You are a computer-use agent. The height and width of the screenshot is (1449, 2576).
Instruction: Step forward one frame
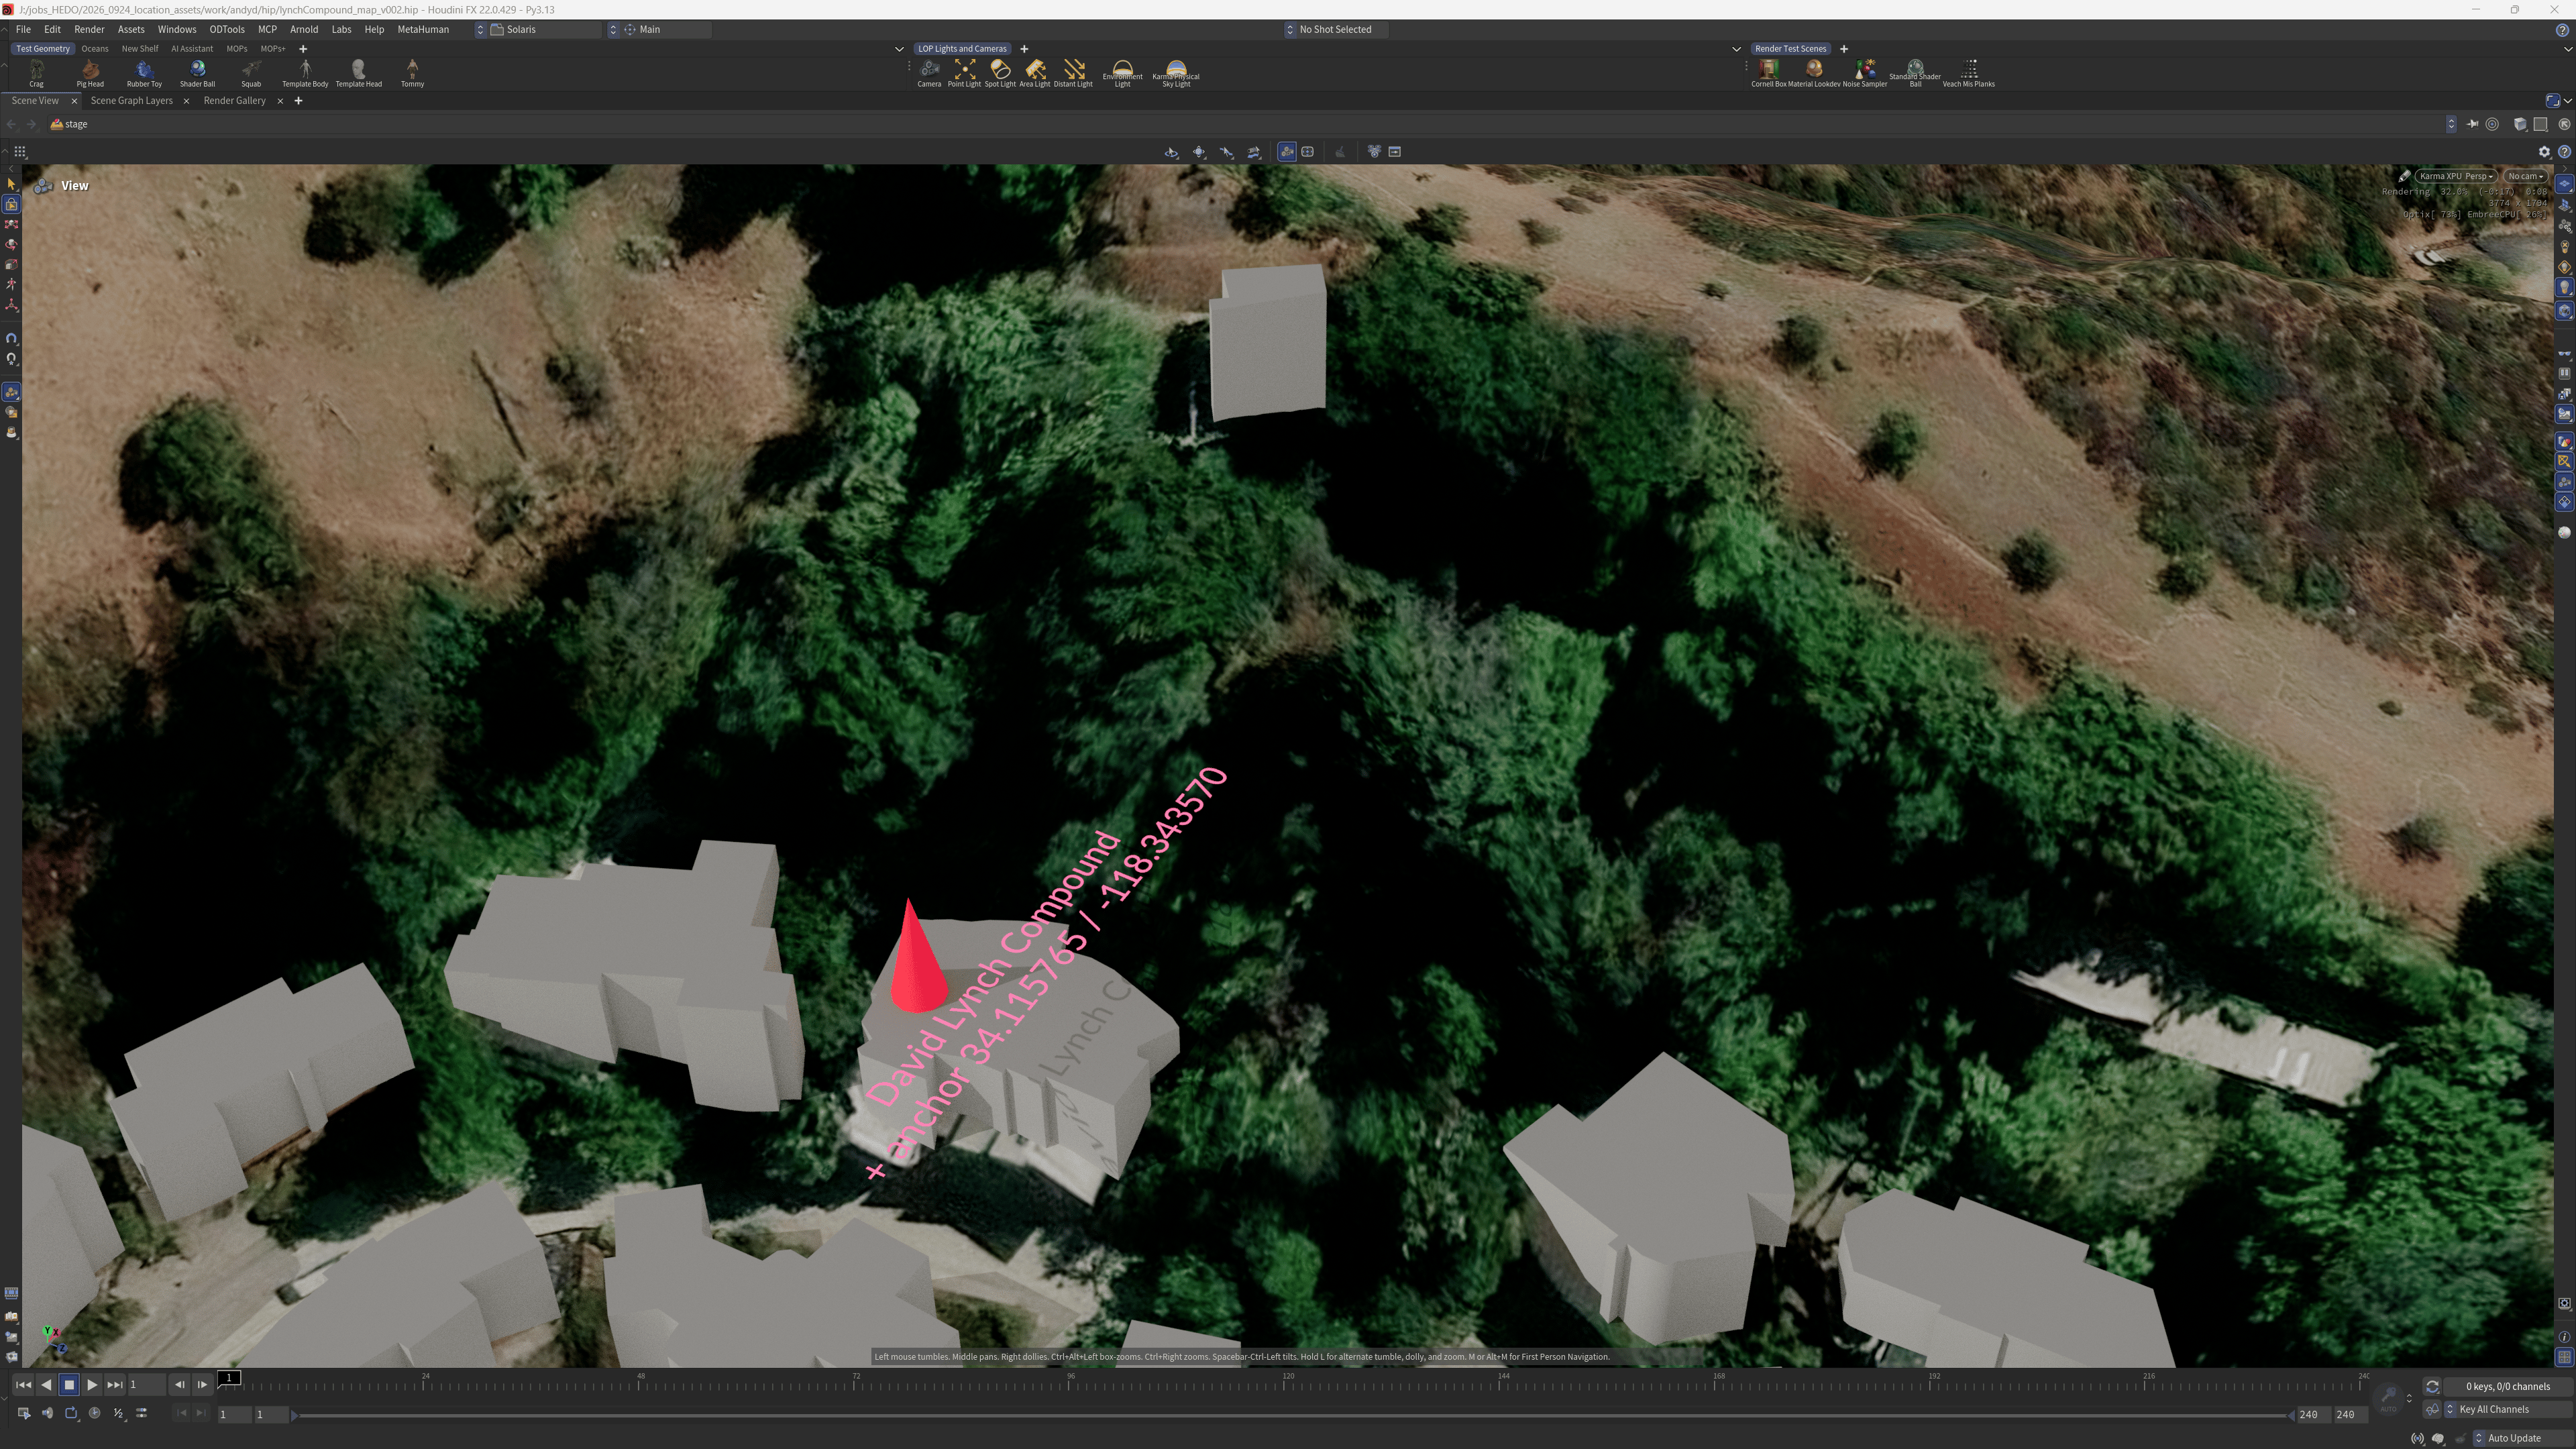coord(202,1385)
